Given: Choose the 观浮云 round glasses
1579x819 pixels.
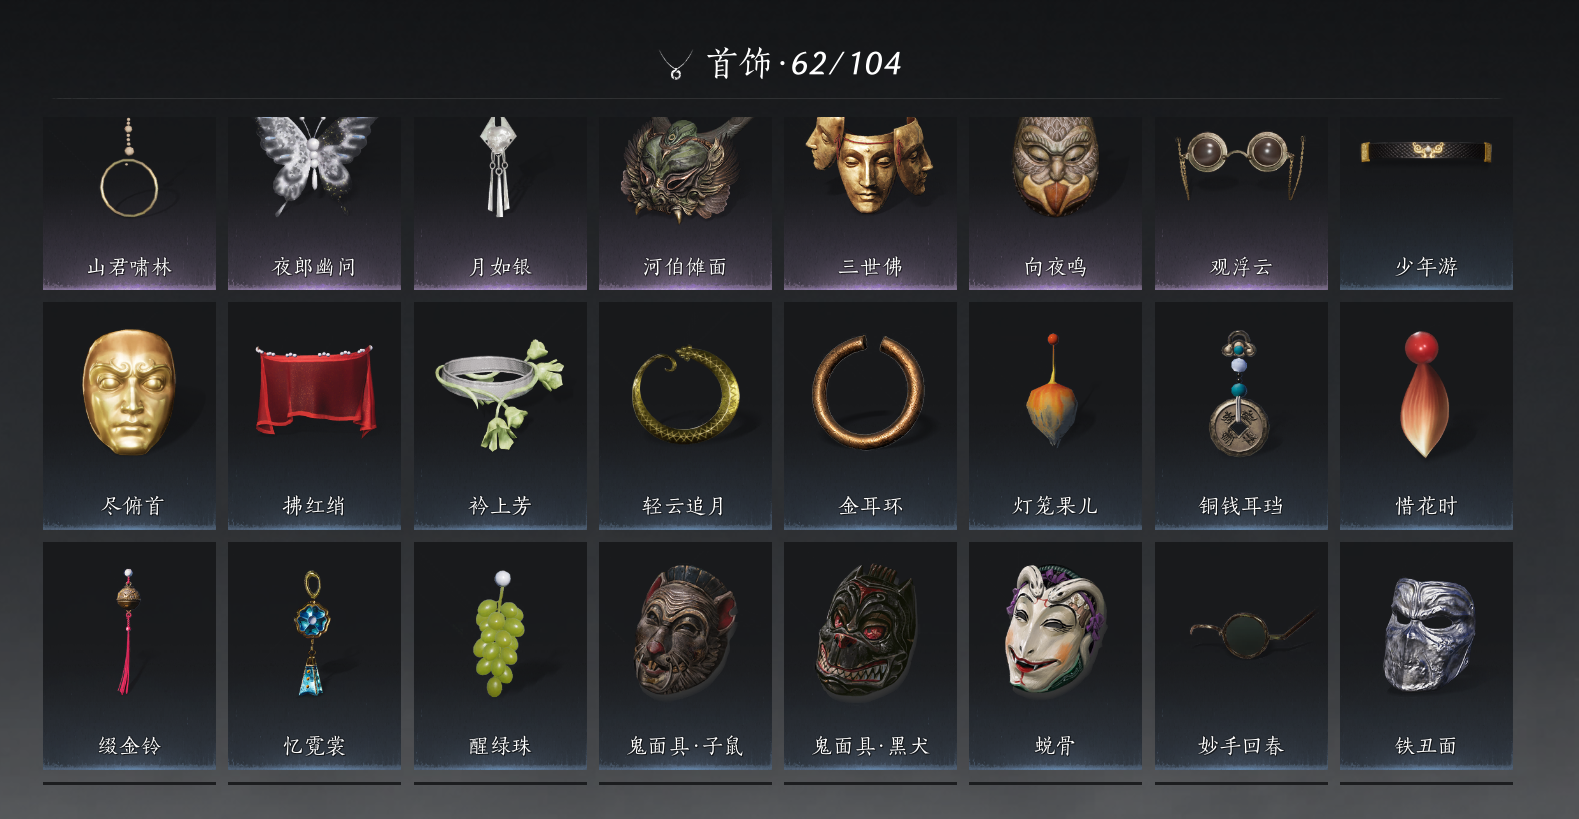Looking at the screenshot, I should (x=1241, y=203).
